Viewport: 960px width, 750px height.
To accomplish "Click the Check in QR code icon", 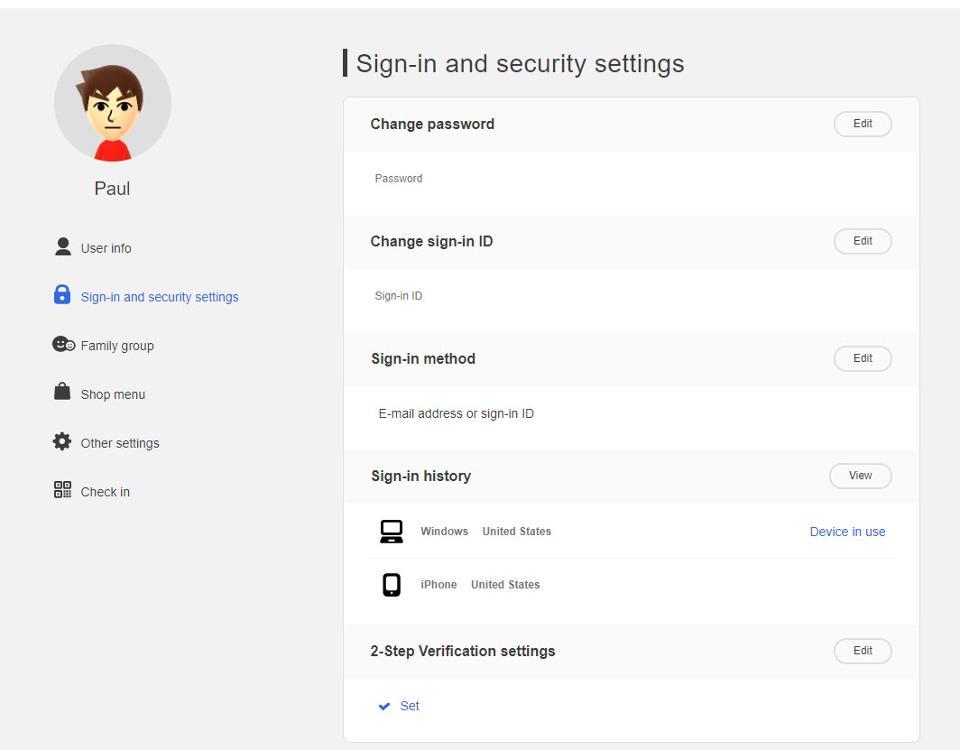I will tap(62, 490).
